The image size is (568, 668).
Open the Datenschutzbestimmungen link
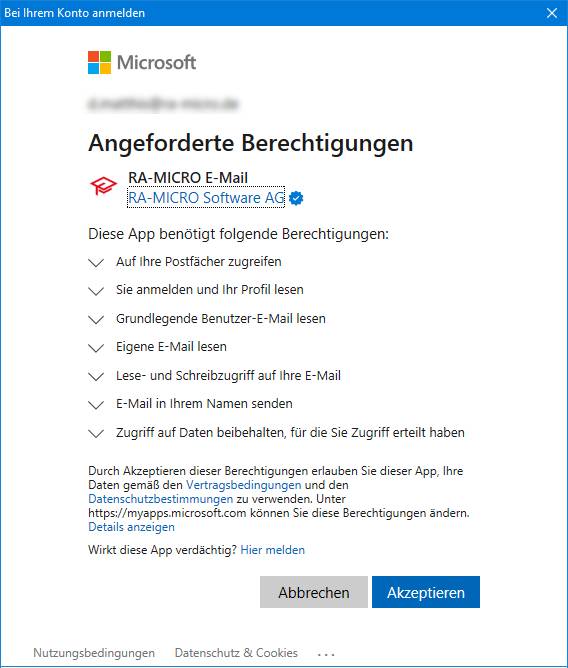click(x=161, y=498)
